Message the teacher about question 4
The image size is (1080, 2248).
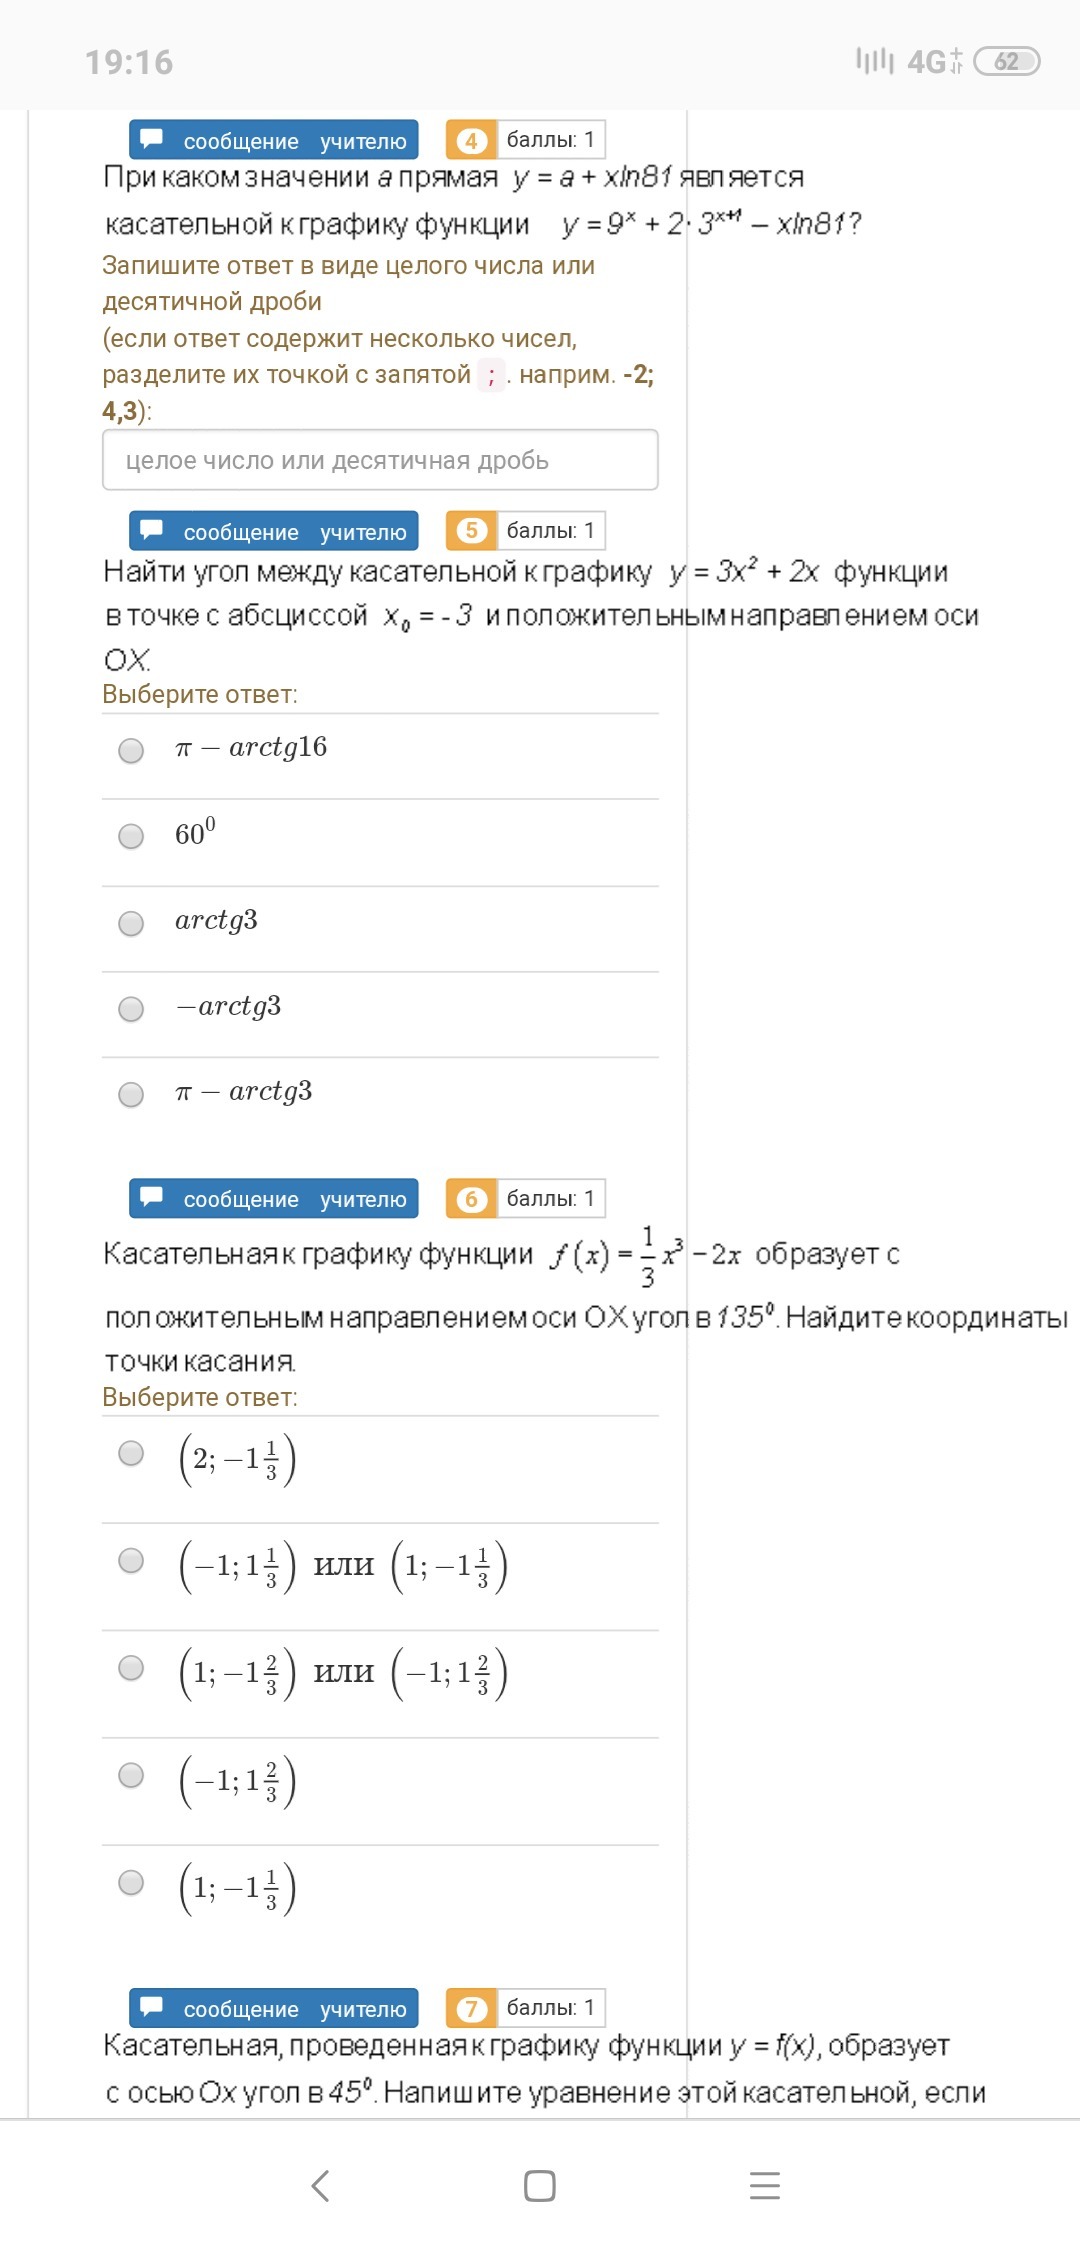(273, 140)
